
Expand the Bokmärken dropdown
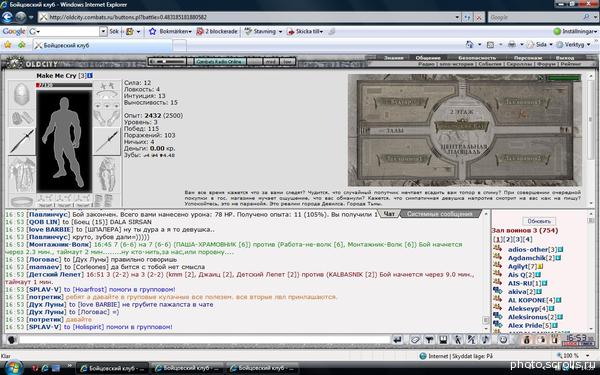pos(190,31)
